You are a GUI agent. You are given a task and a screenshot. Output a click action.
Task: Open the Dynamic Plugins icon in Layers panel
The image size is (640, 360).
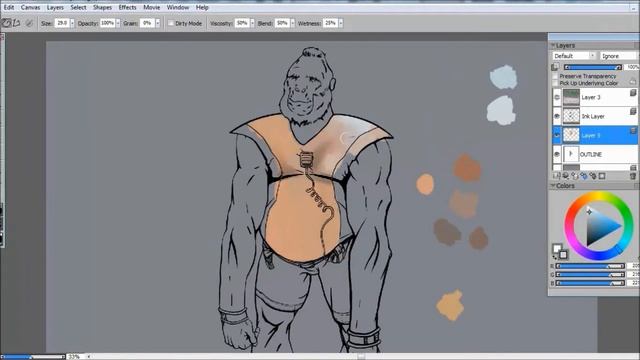pos(565,176)
